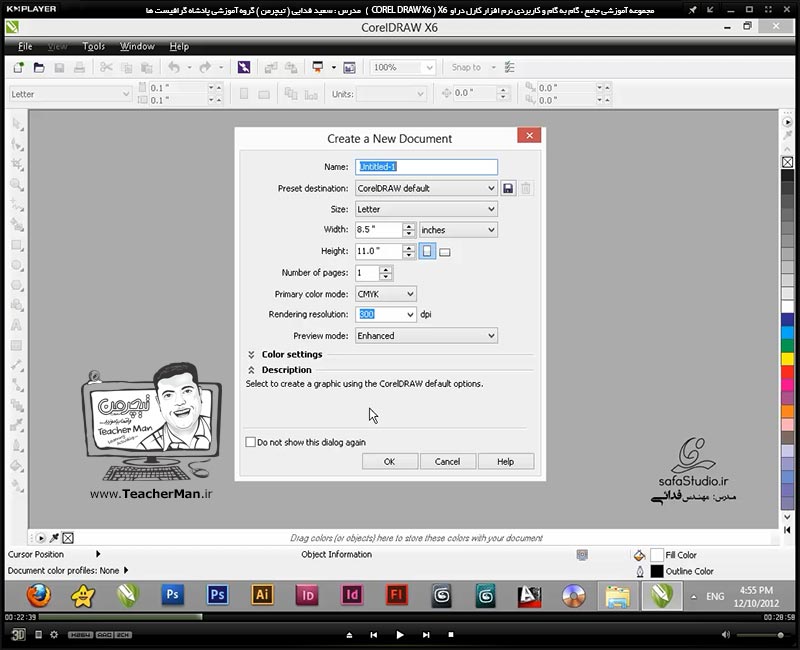Expand the Color settings section
This screenshot has width=800, height=650.
pyautogui.click(x=251, y=354)
